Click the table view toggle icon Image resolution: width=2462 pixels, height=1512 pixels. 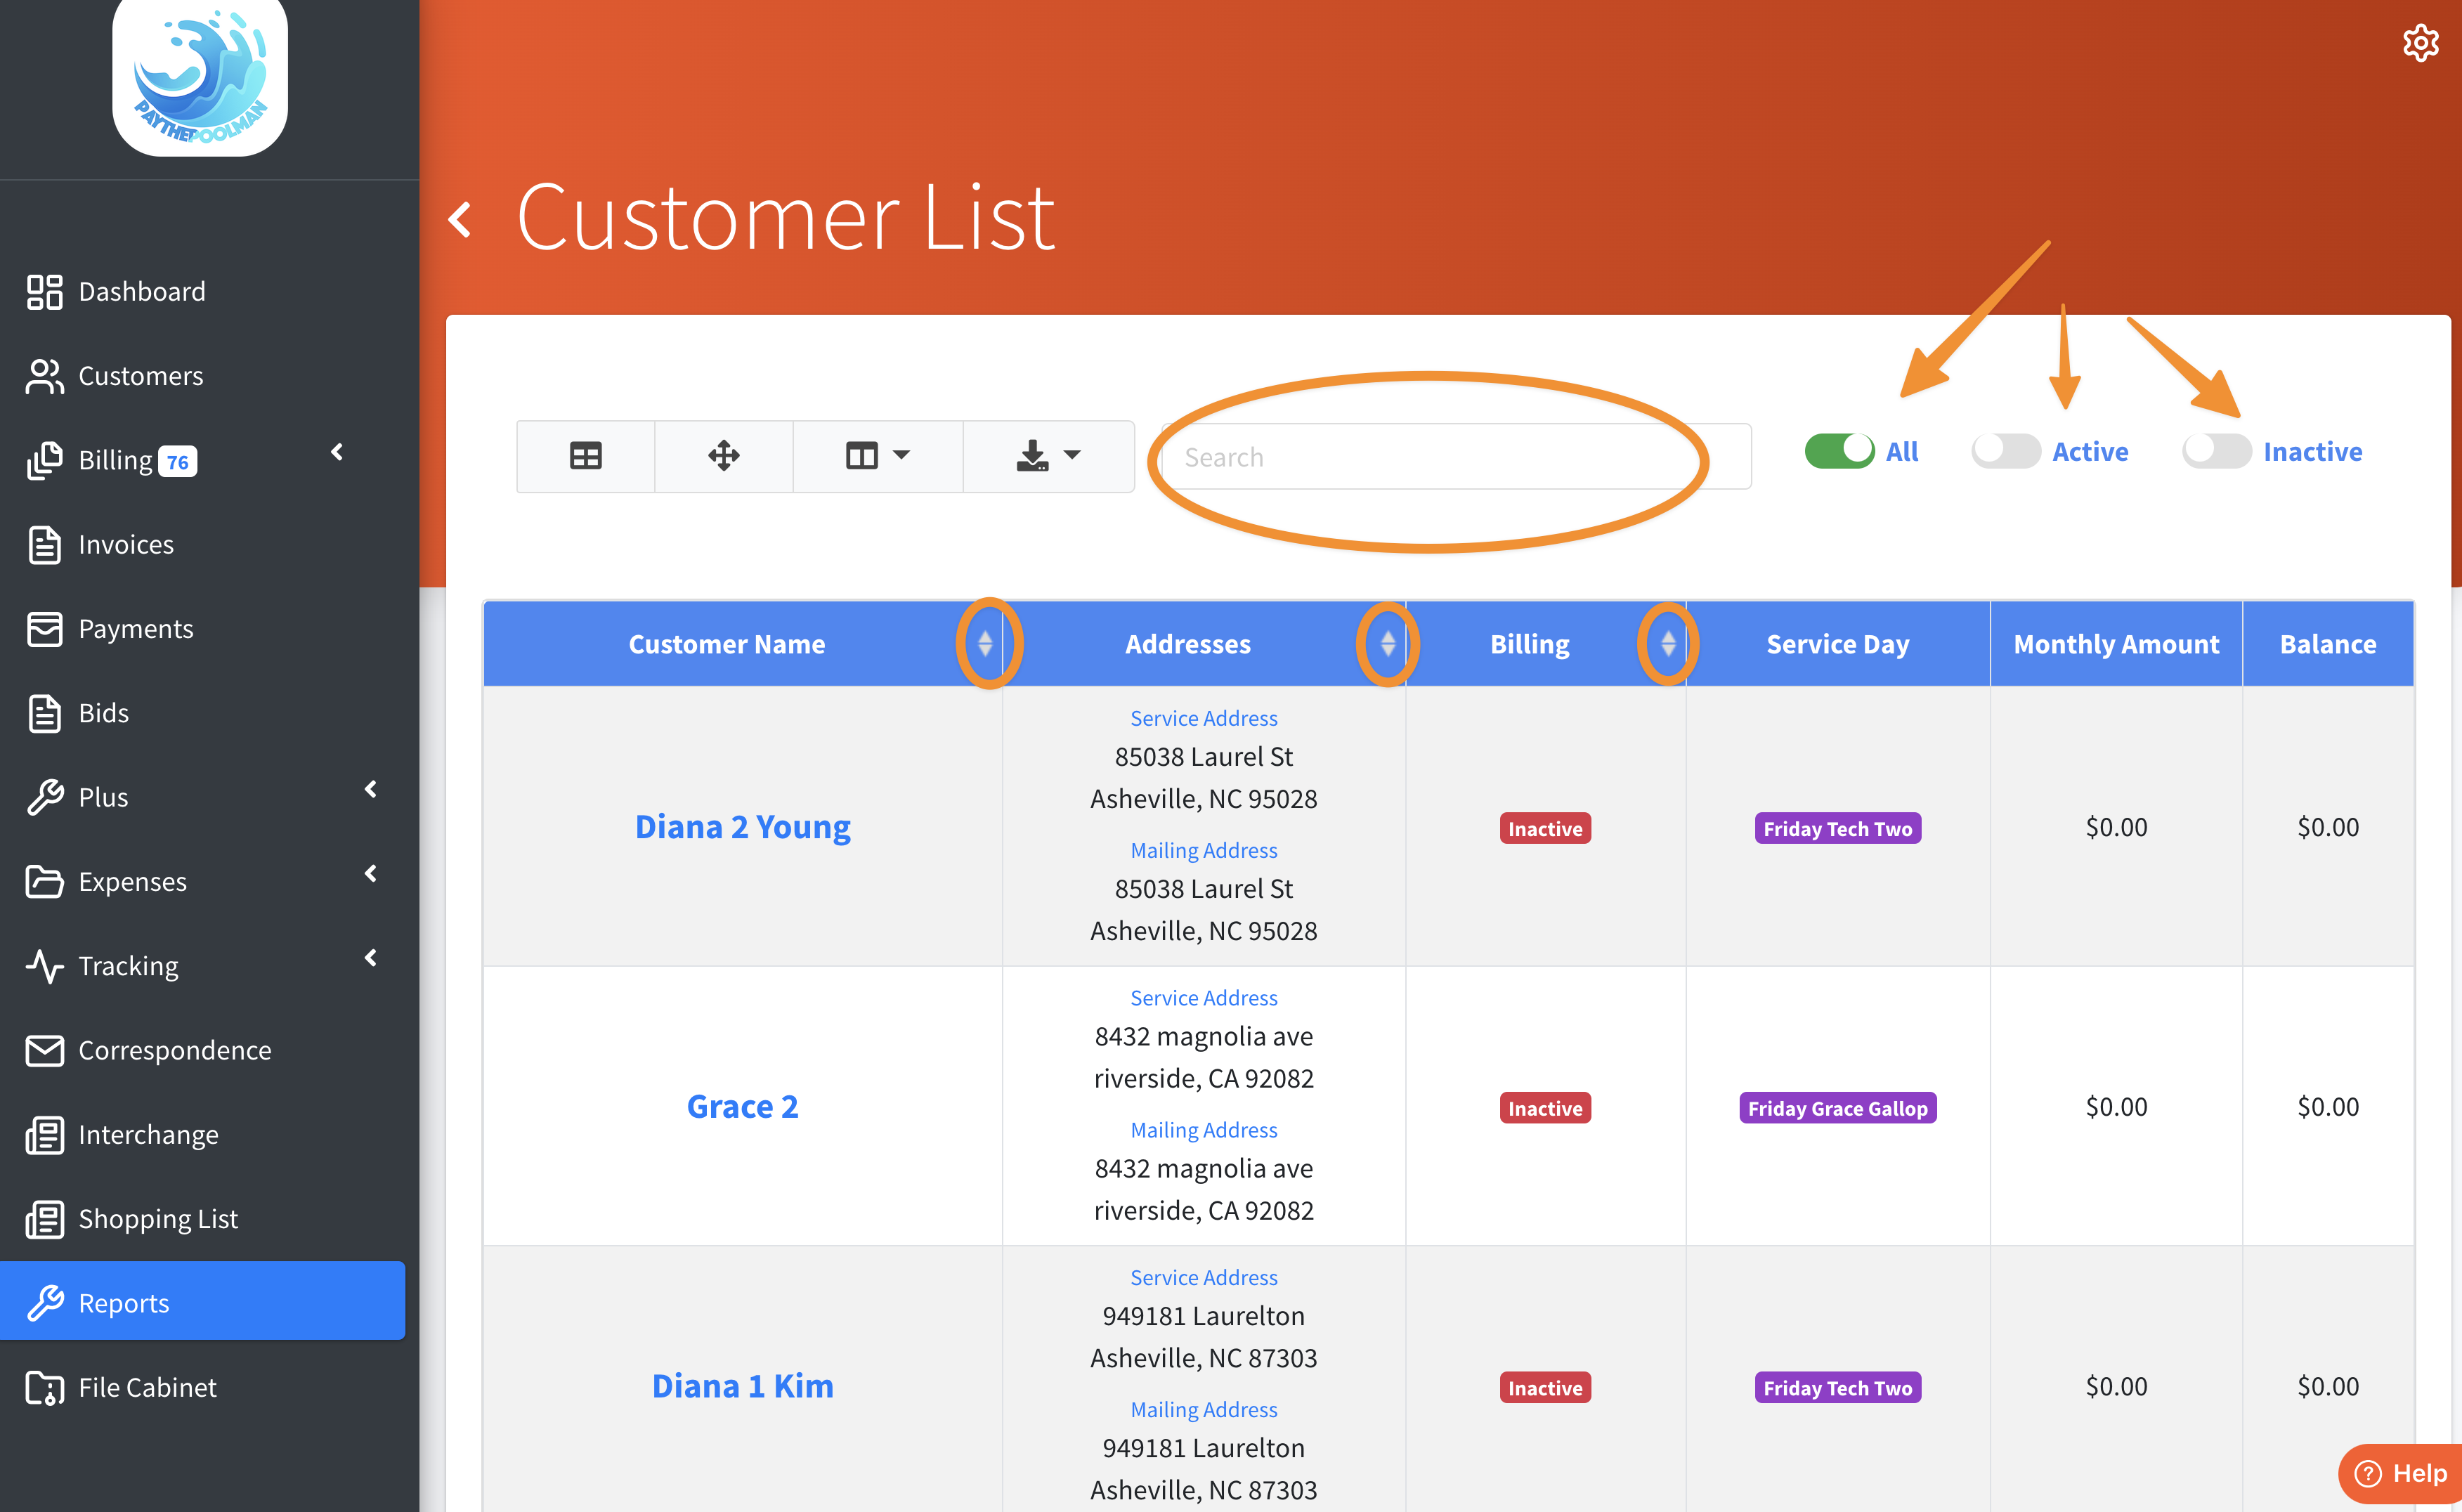pyautogui.click(x=585, y=456)
